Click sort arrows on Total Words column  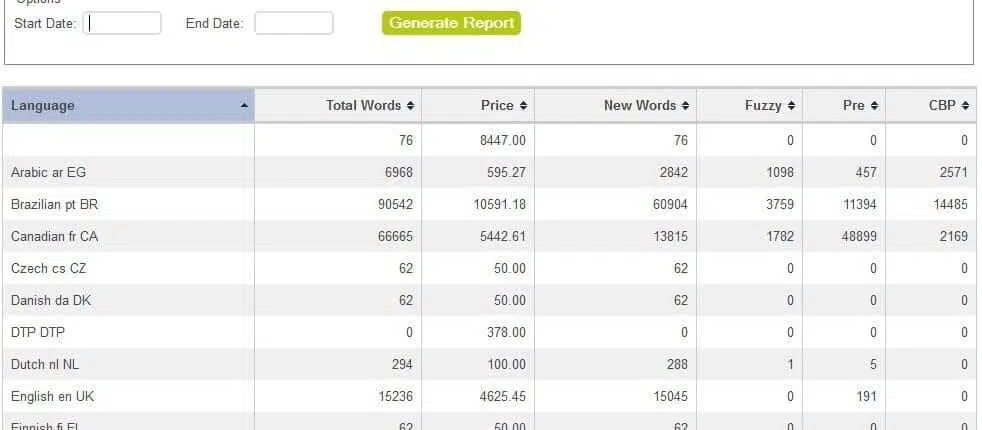pos(410,105)
